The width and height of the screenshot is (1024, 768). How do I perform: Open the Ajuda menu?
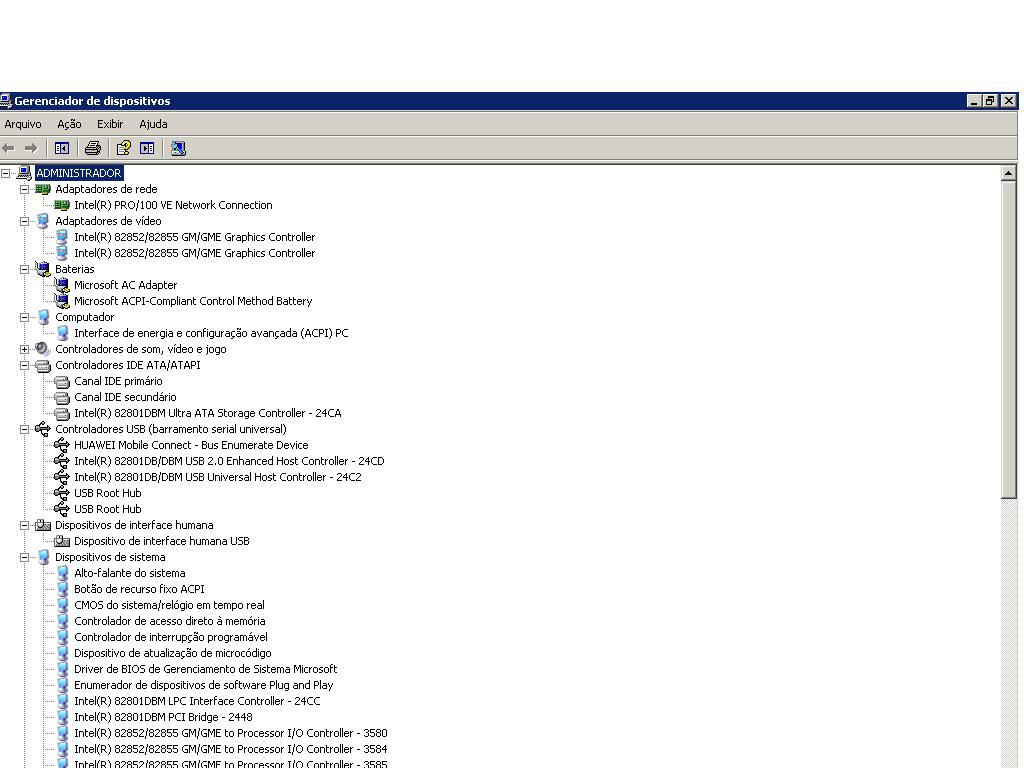tap(153, 124)
